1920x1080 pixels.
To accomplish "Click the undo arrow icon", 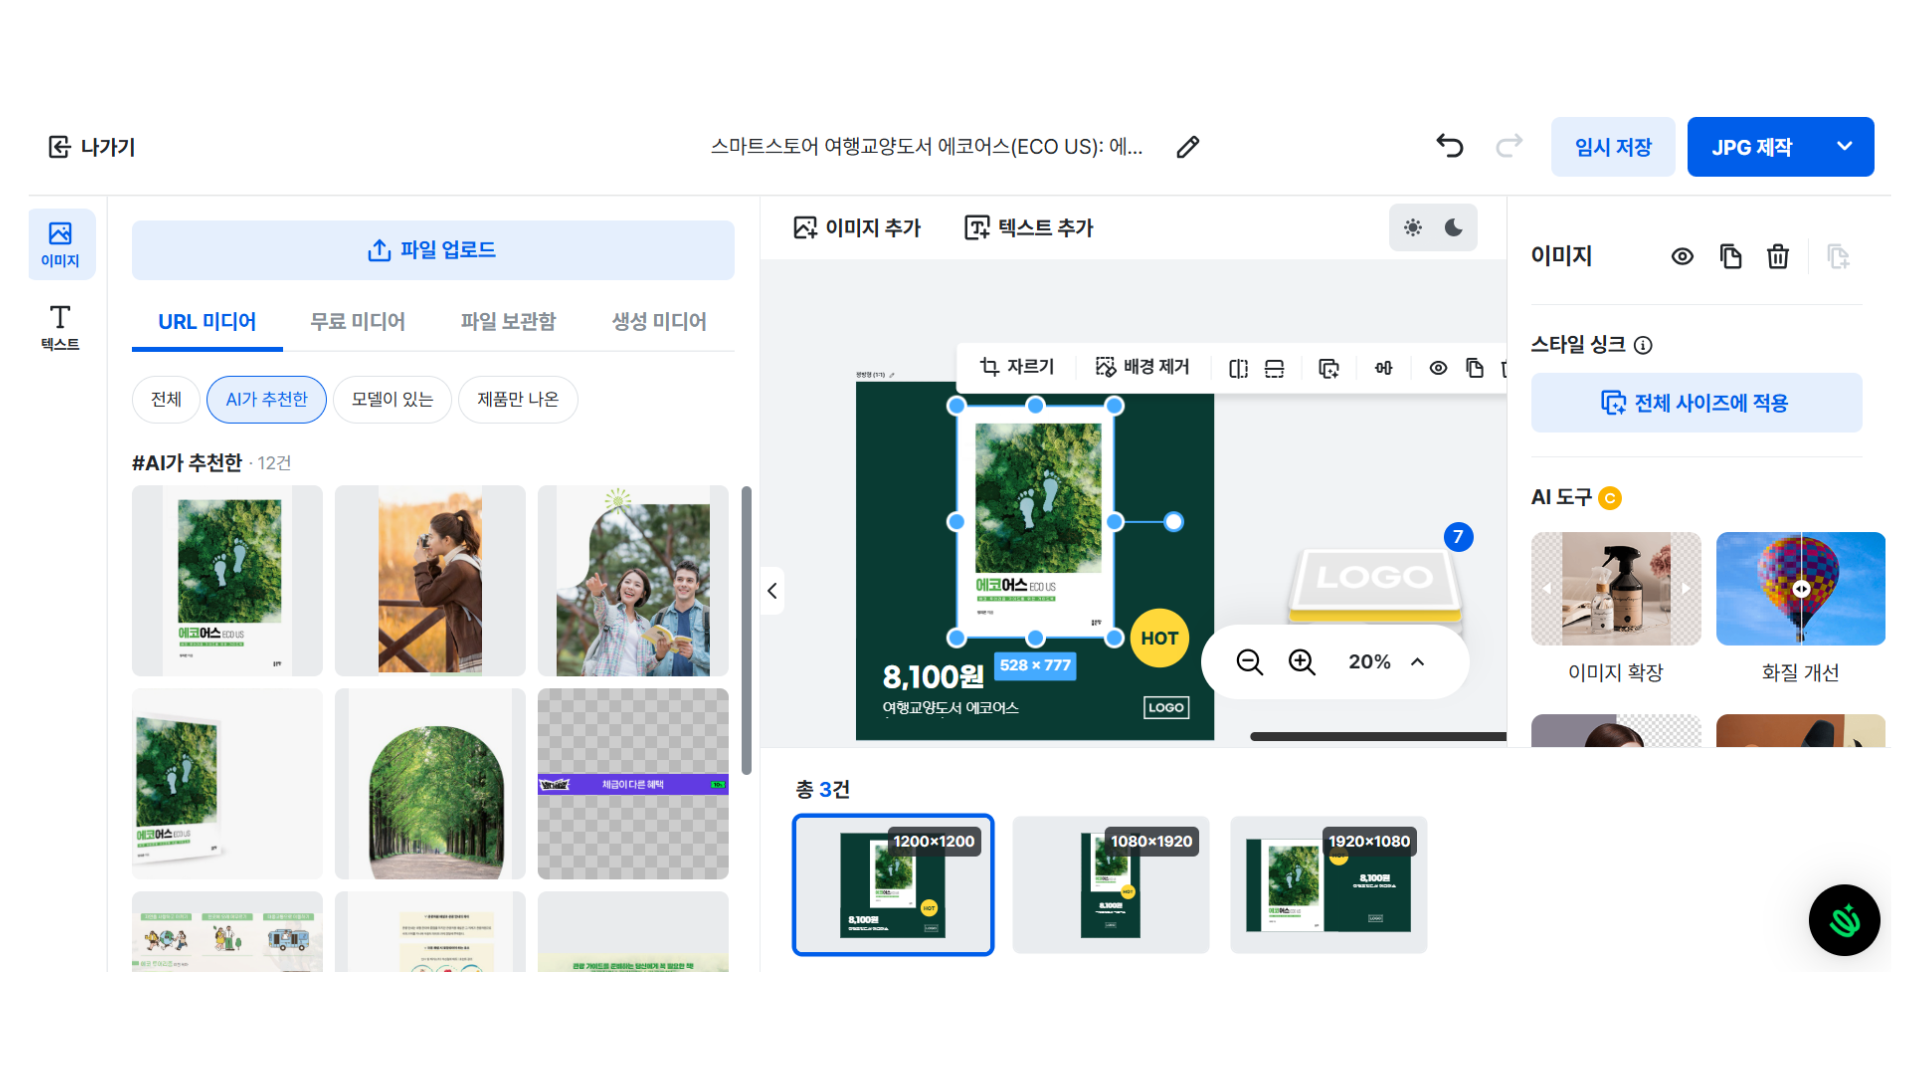I will point(1449,146).
